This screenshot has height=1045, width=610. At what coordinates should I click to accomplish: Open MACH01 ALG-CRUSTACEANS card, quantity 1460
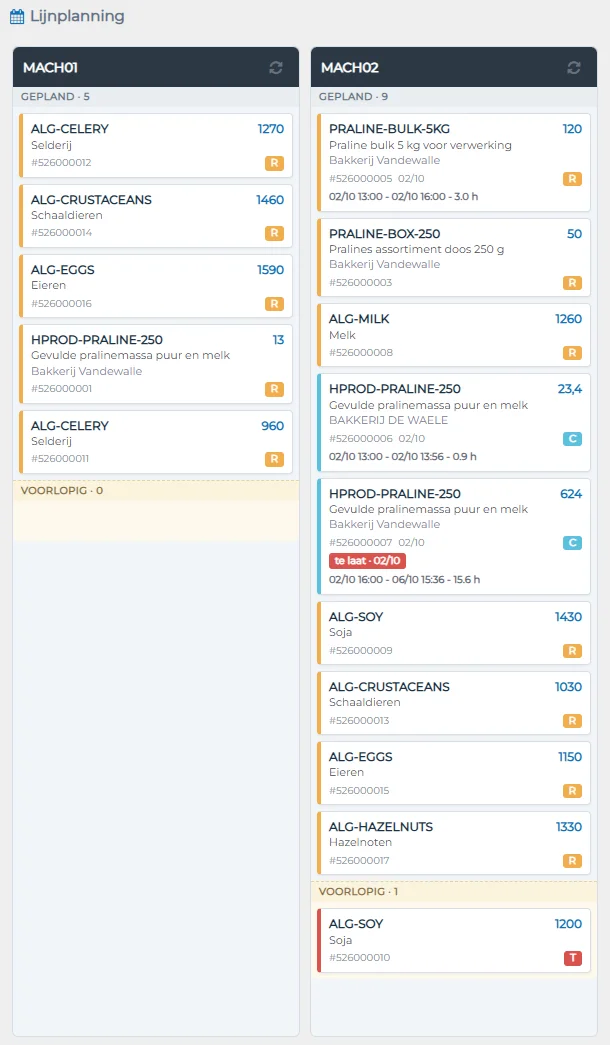(156, 216)
